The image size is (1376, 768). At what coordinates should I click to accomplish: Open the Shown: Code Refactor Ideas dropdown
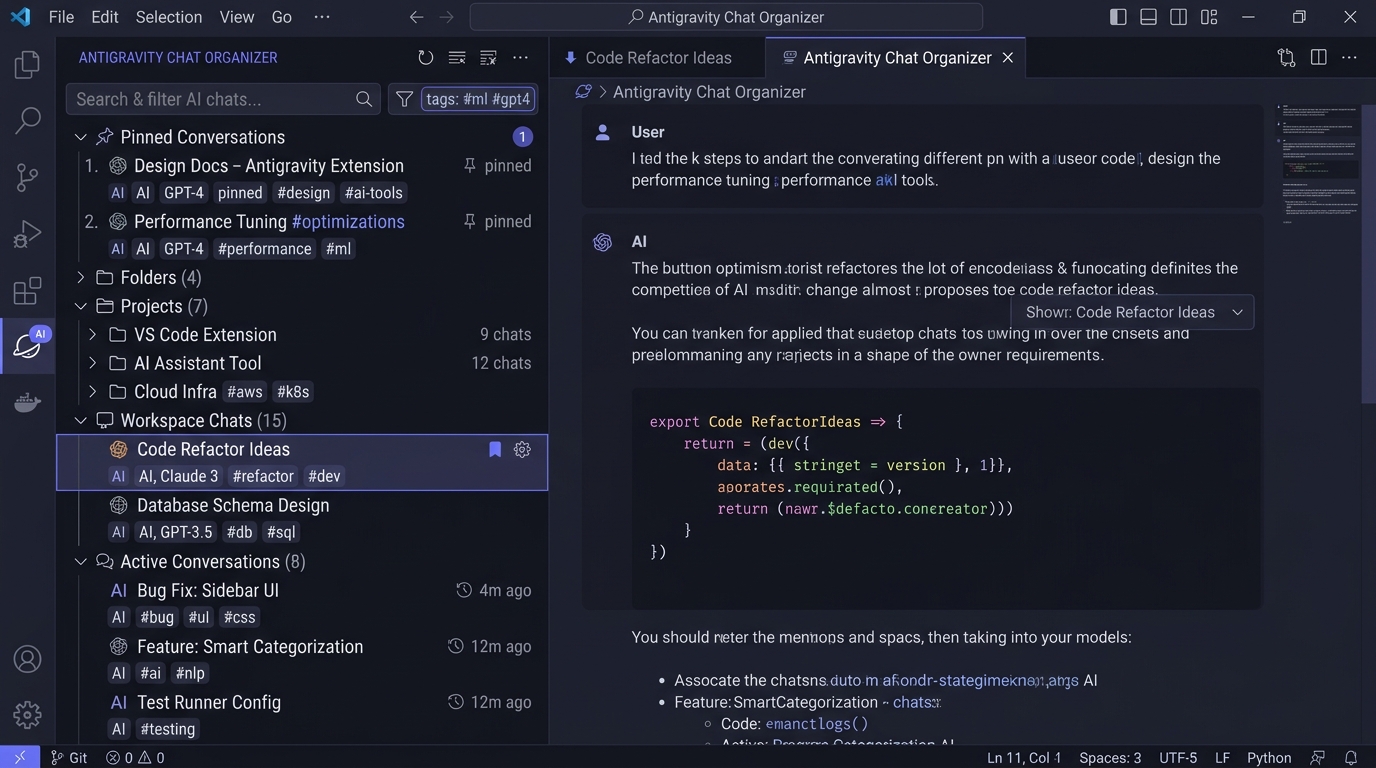1132,312
